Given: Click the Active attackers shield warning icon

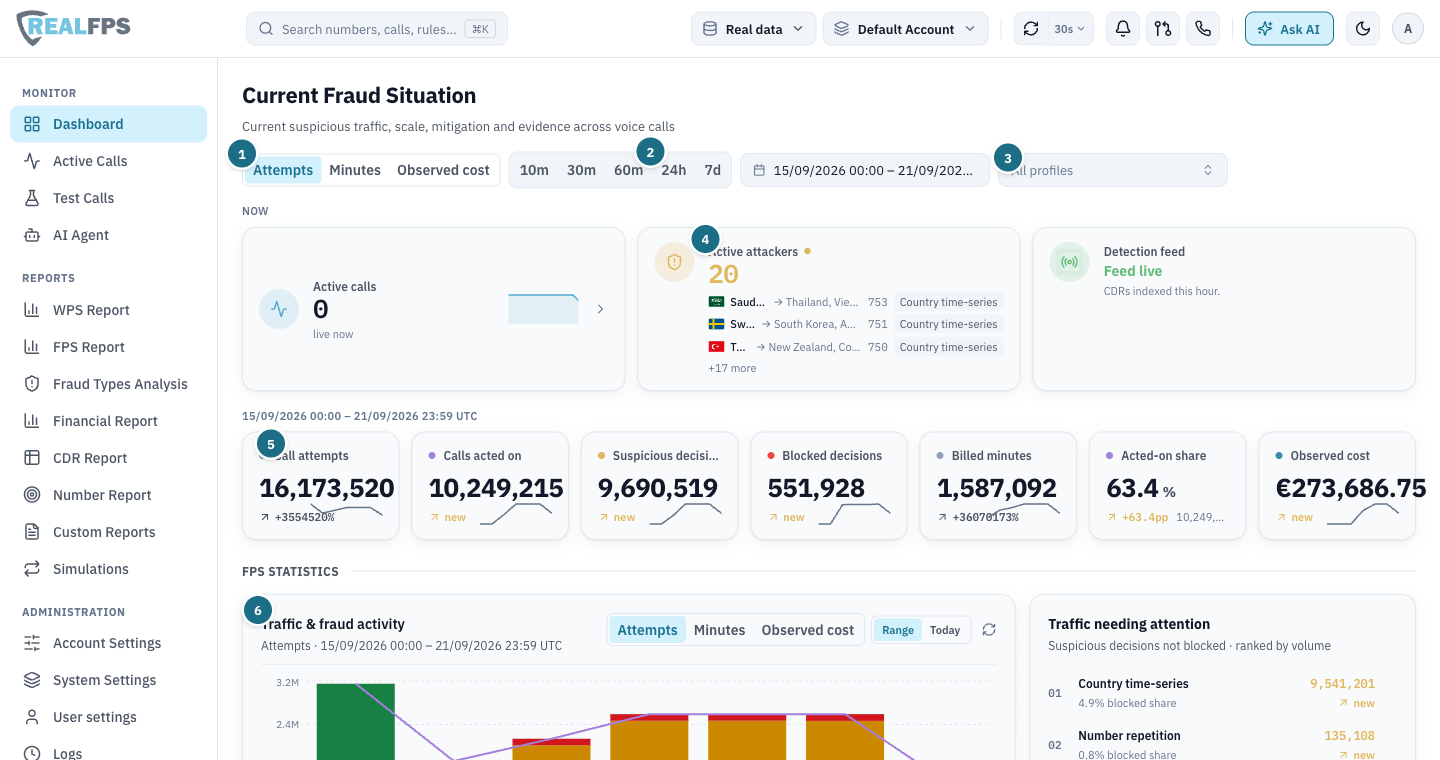Looking at the screenshot, I should click(x=674, y=262).
